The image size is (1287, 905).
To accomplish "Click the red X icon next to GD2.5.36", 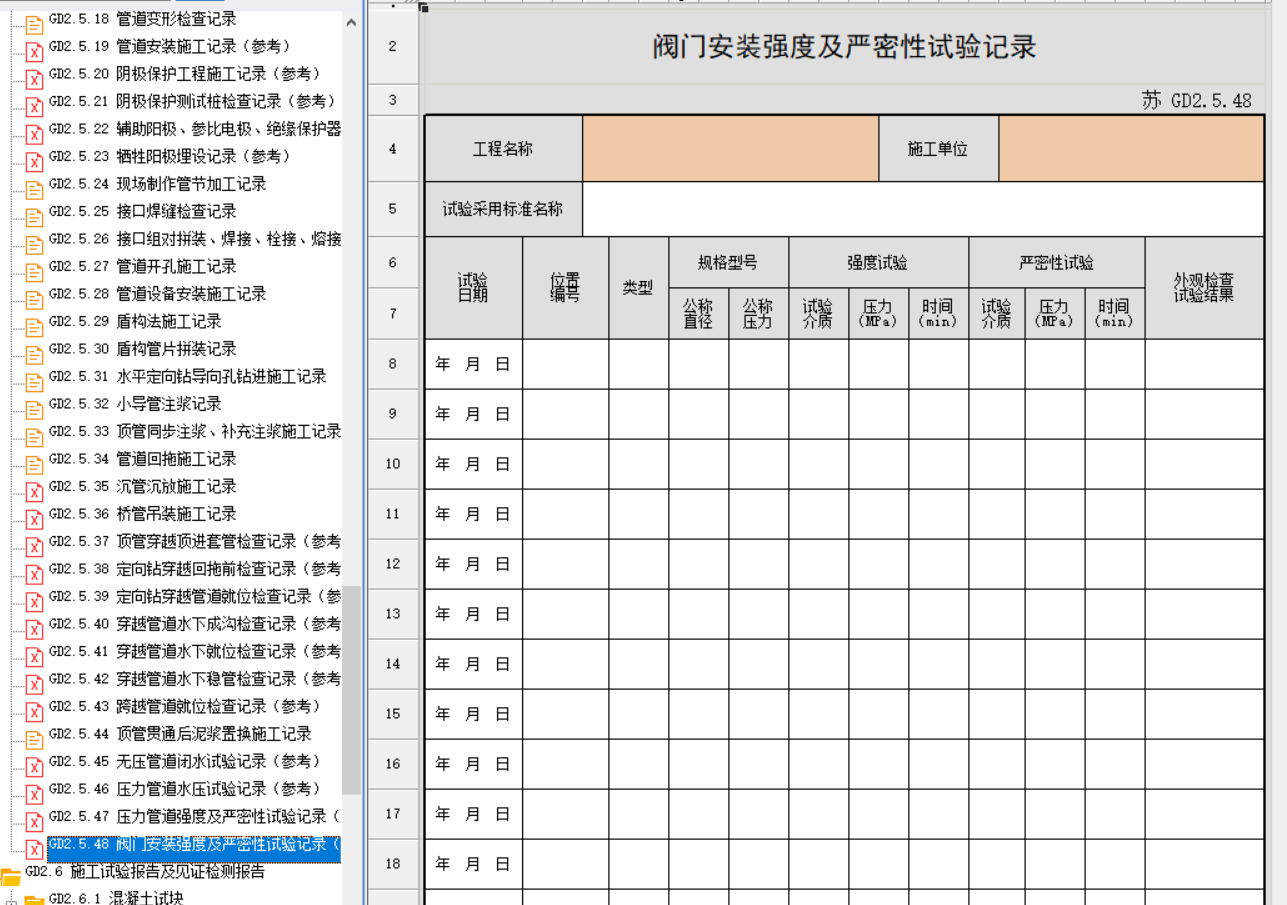I will 34,516.
